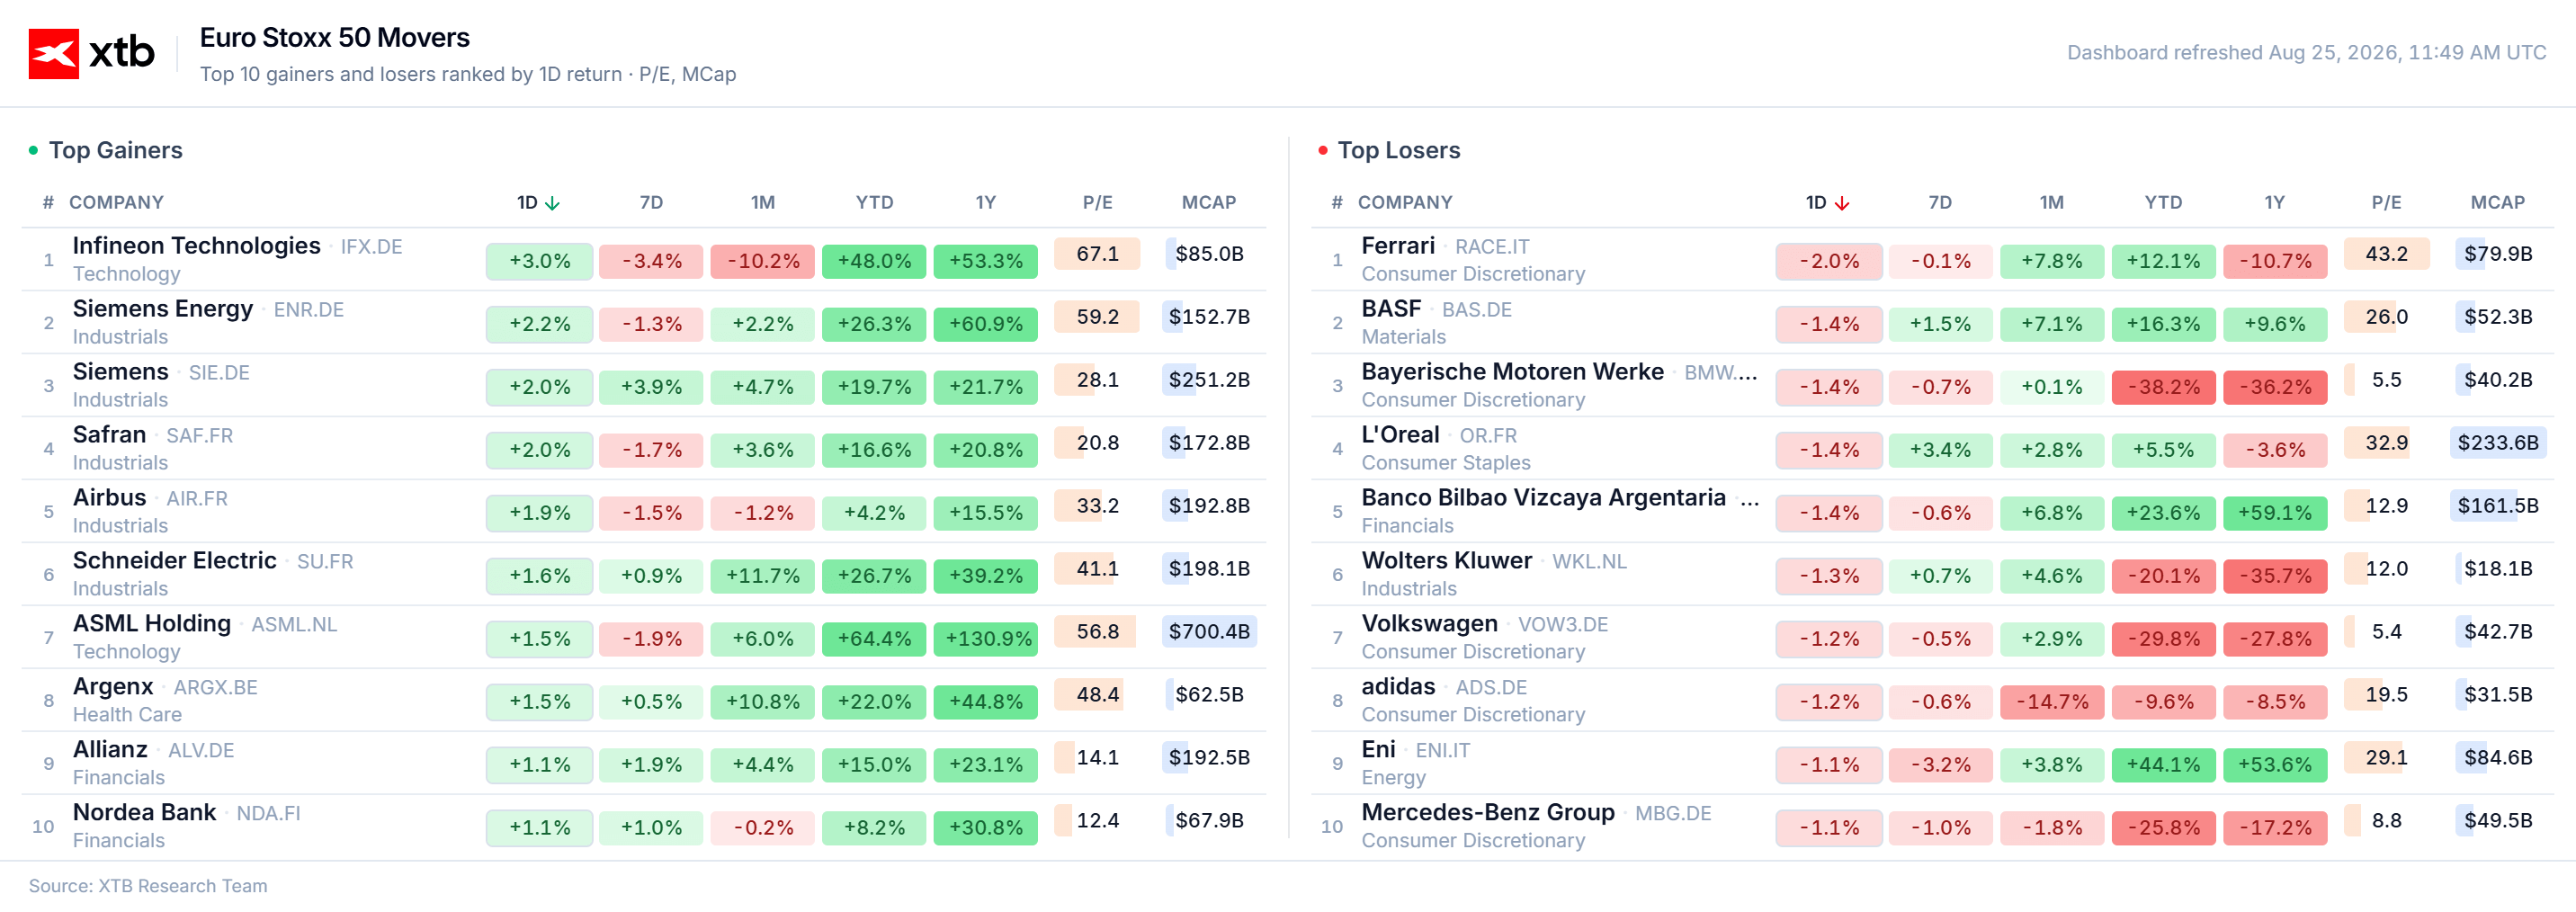
Task: Click the green sort arrow beside Gainers 1D
Action: 552,203
